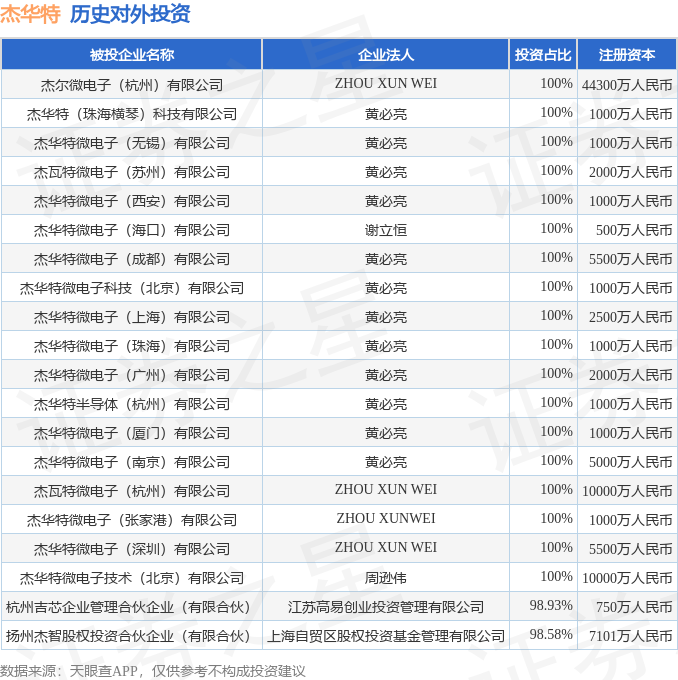Open 杰华特（珠海横琴）科技有限公司 entry

pos(132,114)
